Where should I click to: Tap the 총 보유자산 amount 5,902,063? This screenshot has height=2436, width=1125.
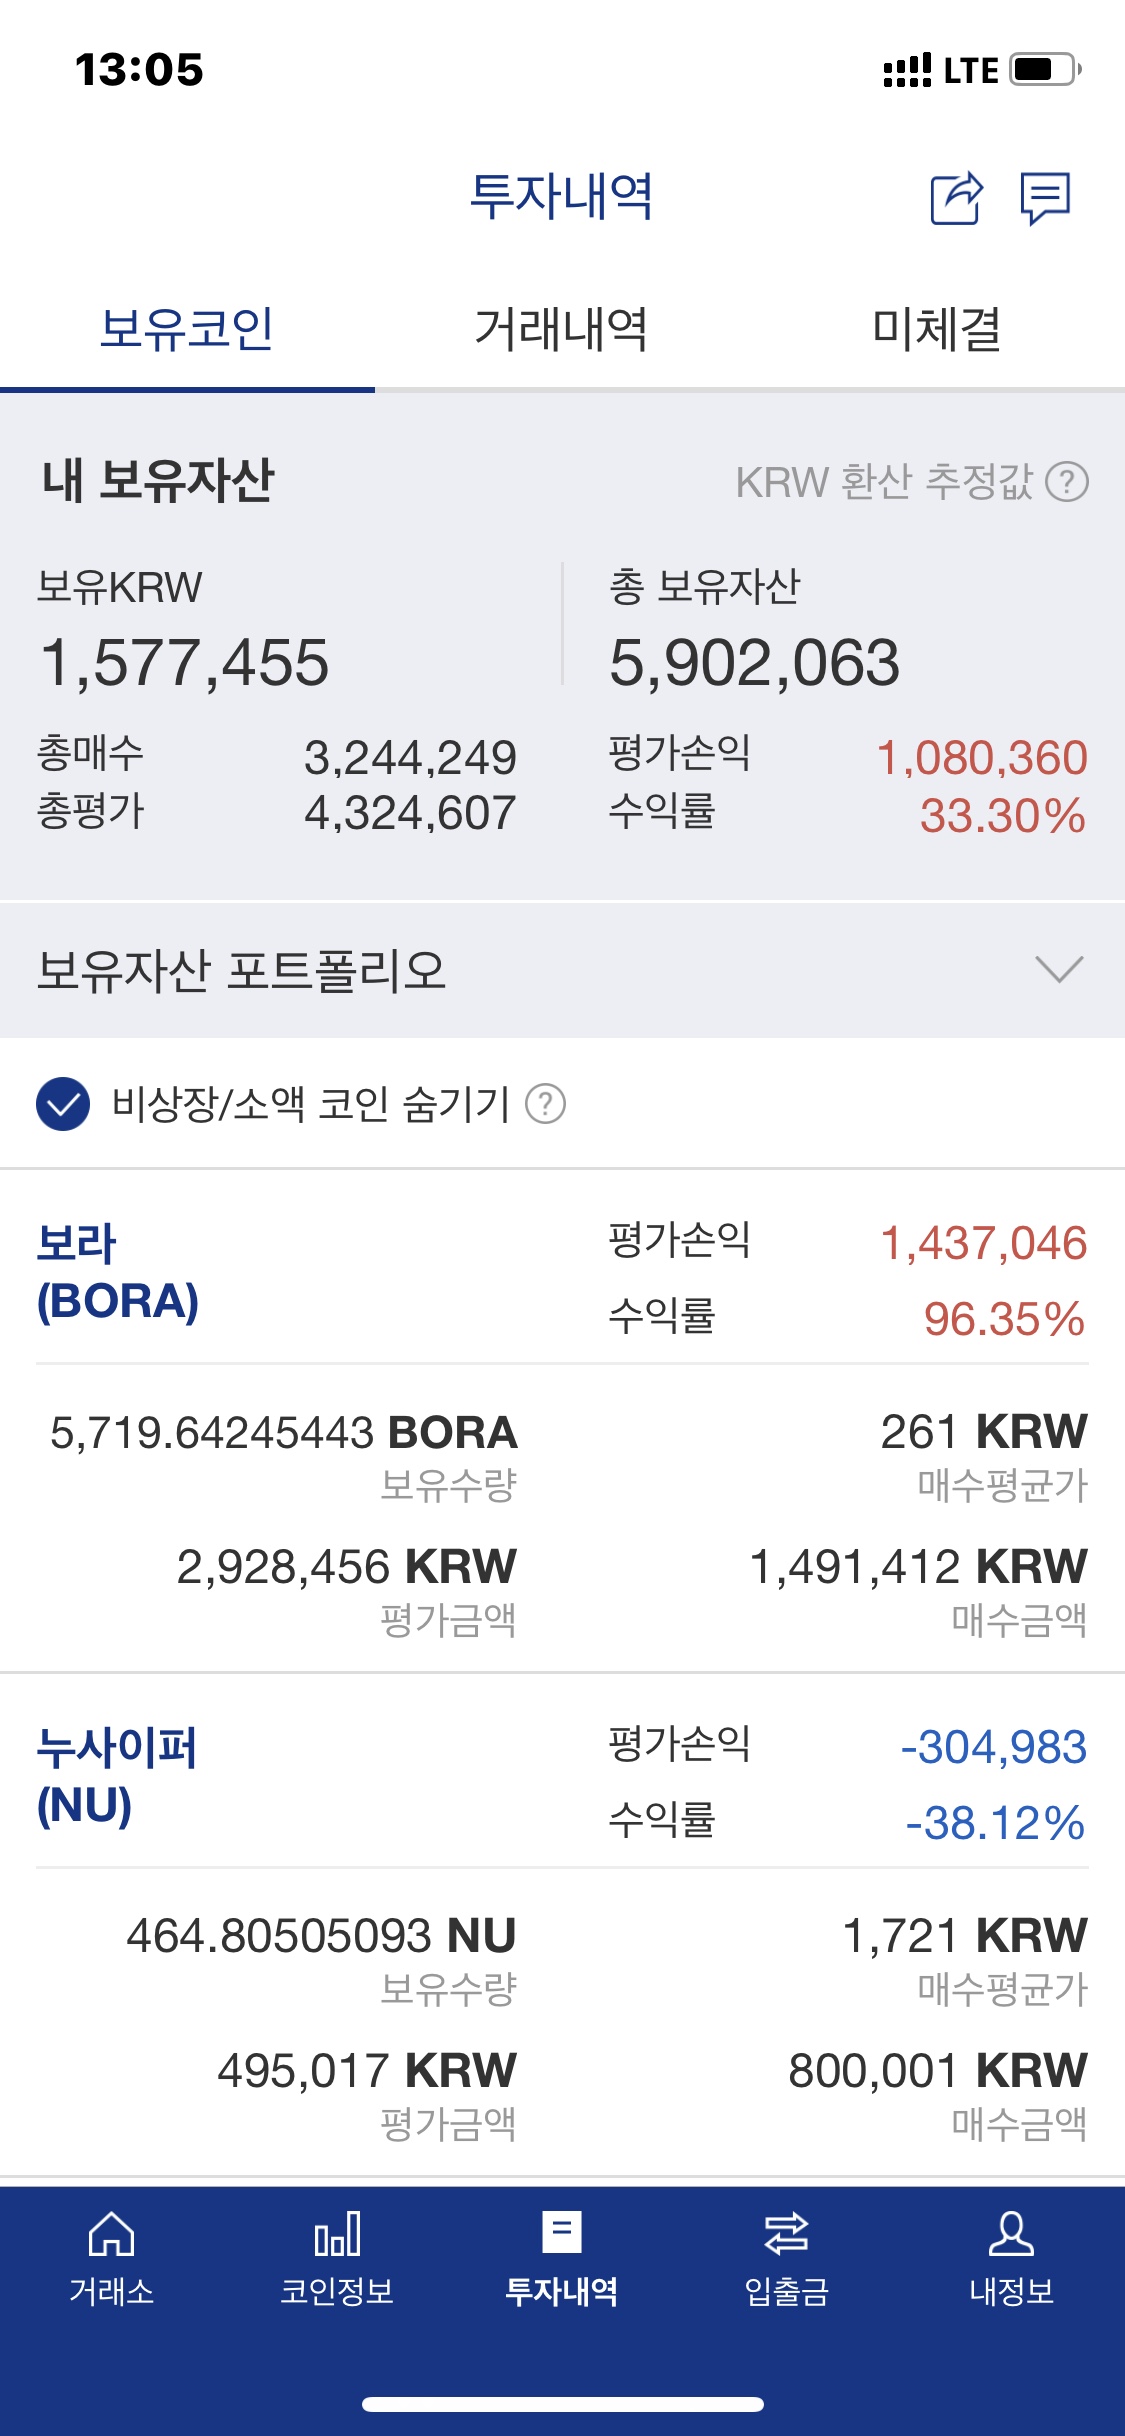(x=755, y=663)
